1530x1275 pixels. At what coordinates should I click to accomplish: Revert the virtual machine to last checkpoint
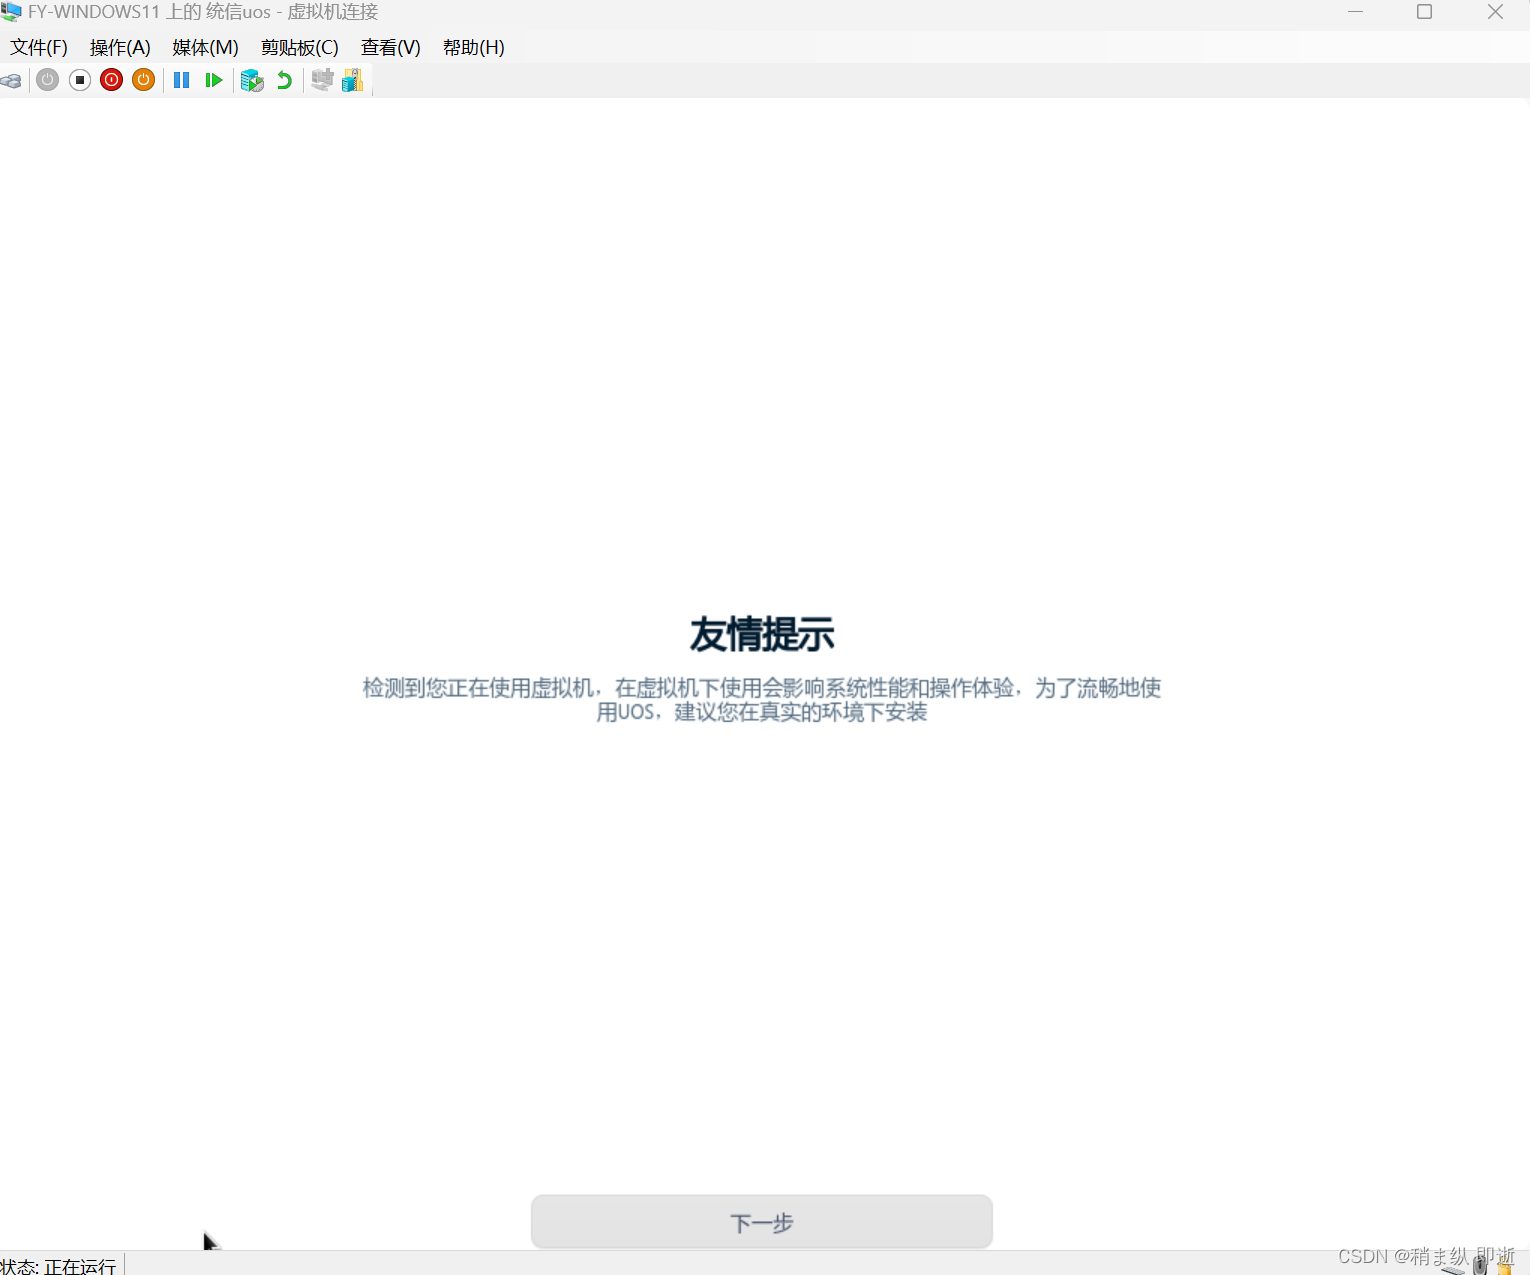coord(284,80)
